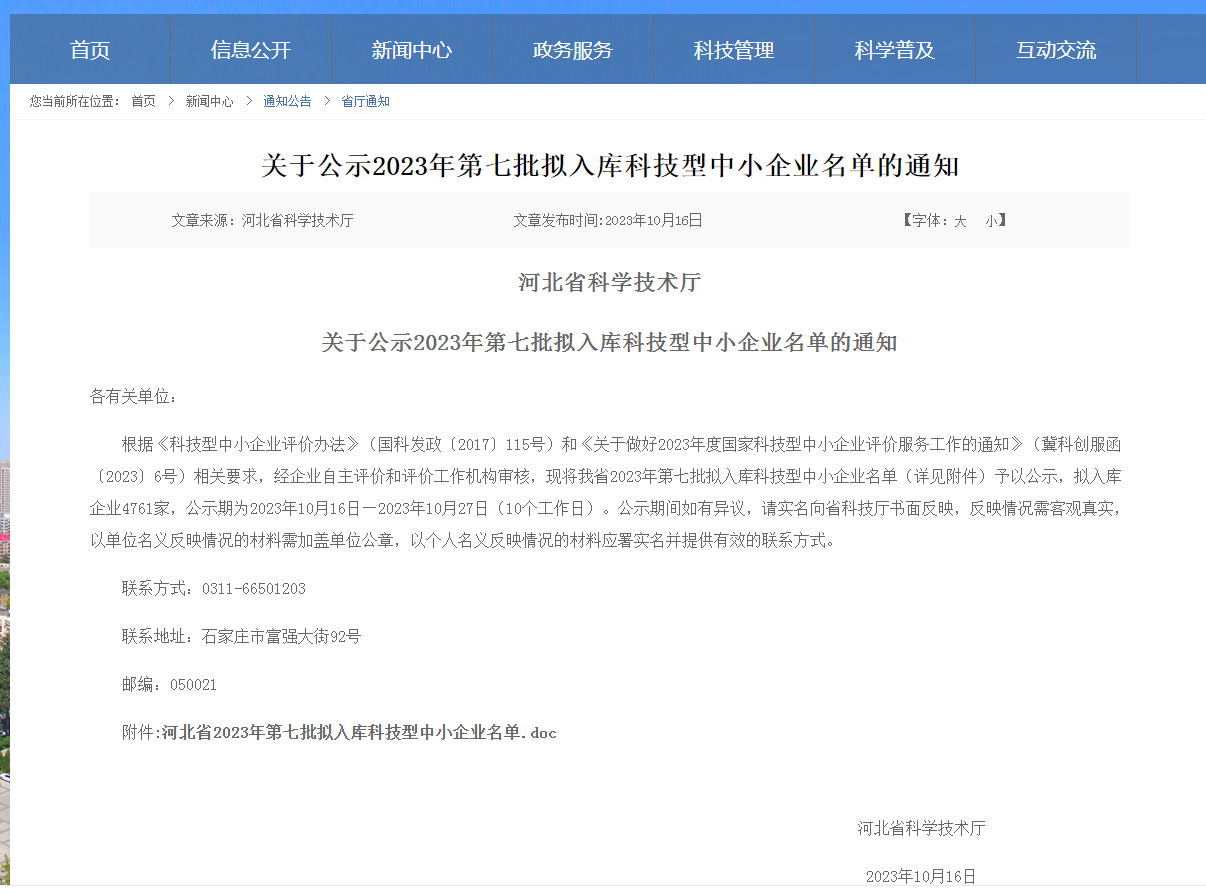Image resolution: width=1206 pixels, height=893 pixels.
Task: Set font size to 大 (large)
Action: [960, 221]
